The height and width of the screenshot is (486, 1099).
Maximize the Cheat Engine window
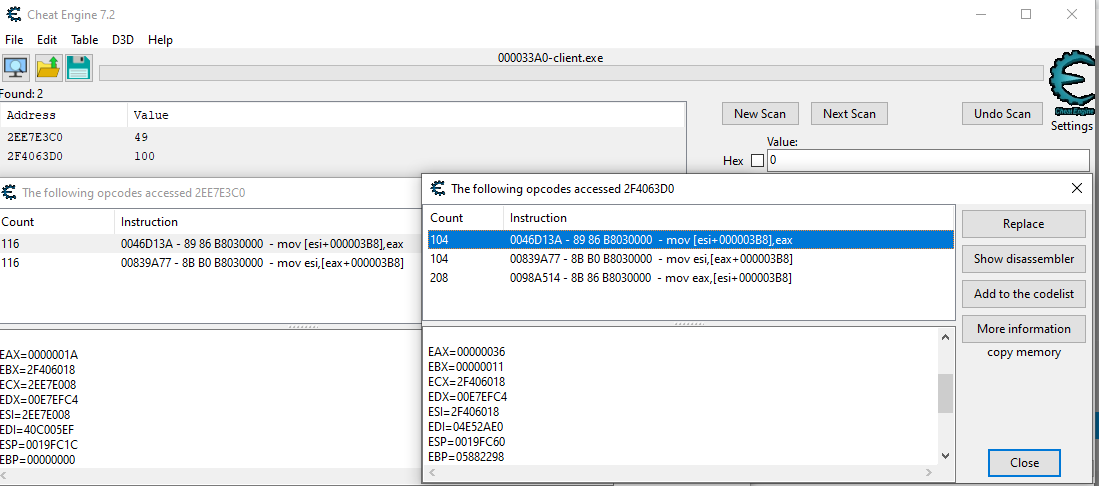1025,14
